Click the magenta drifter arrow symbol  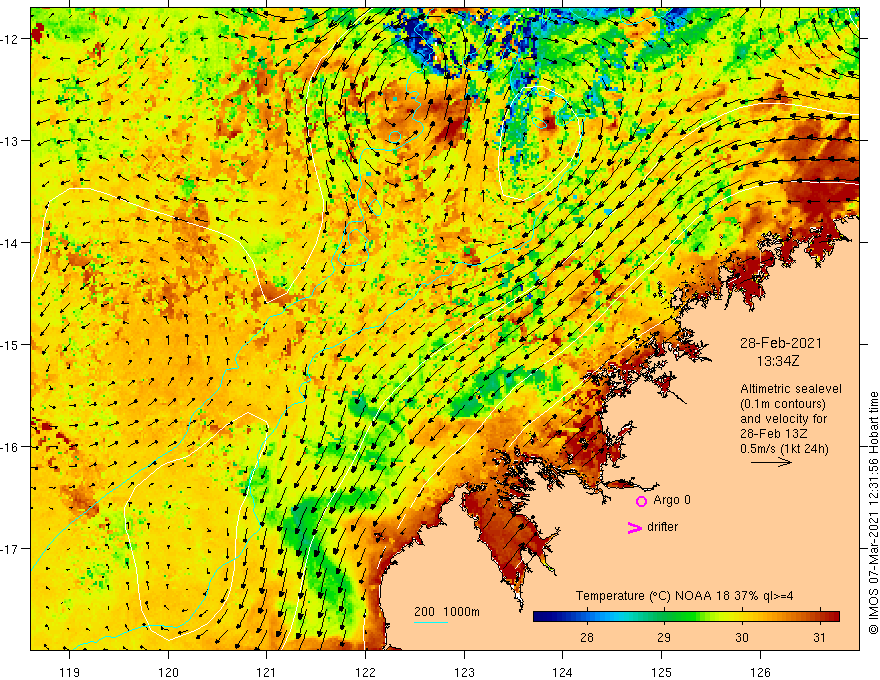tap(635, 527)
